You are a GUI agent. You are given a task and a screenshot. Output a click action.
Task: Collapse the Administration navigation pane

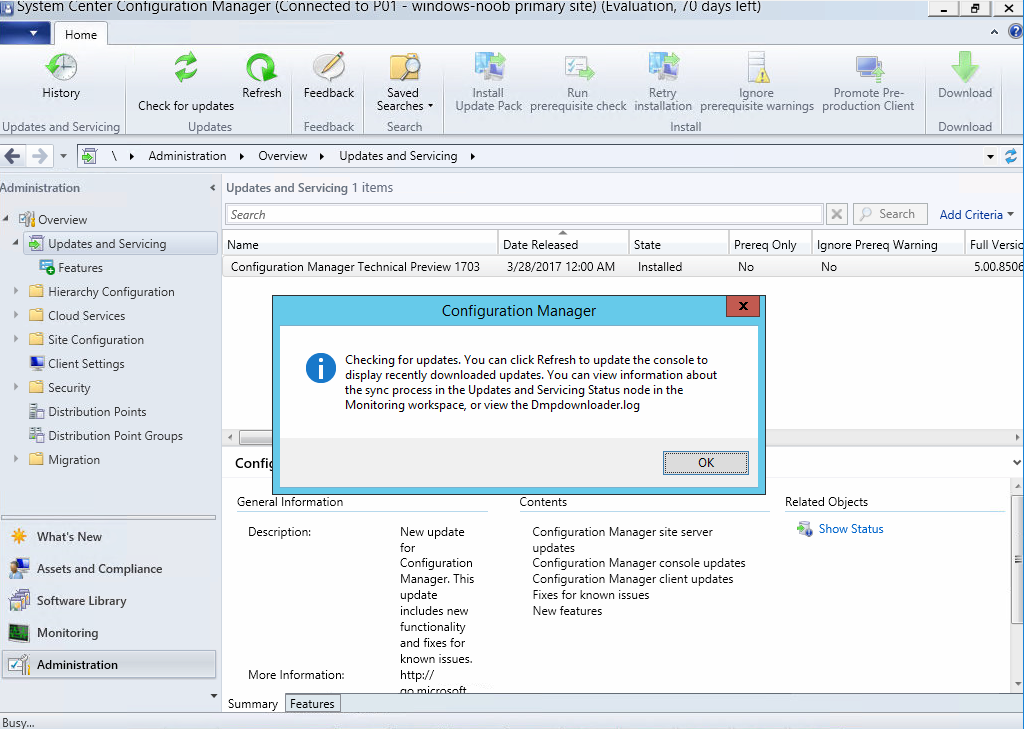click(212, 188)
